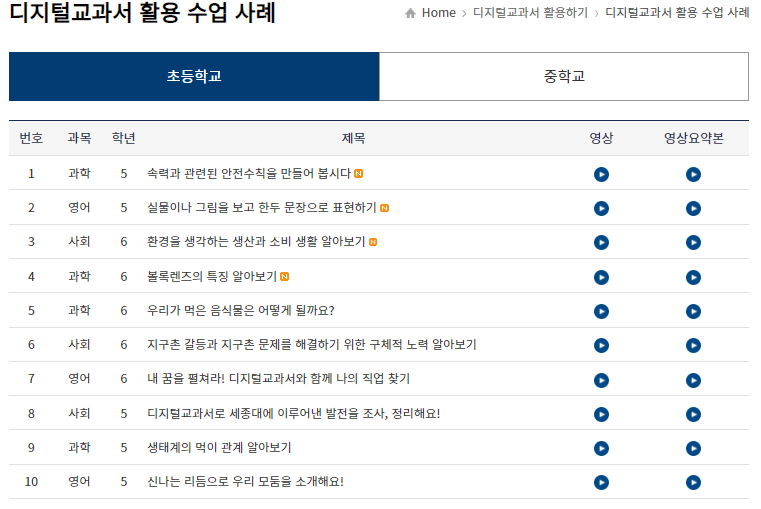
Task: Click the 과목 column header
Action: coord(79,138)
